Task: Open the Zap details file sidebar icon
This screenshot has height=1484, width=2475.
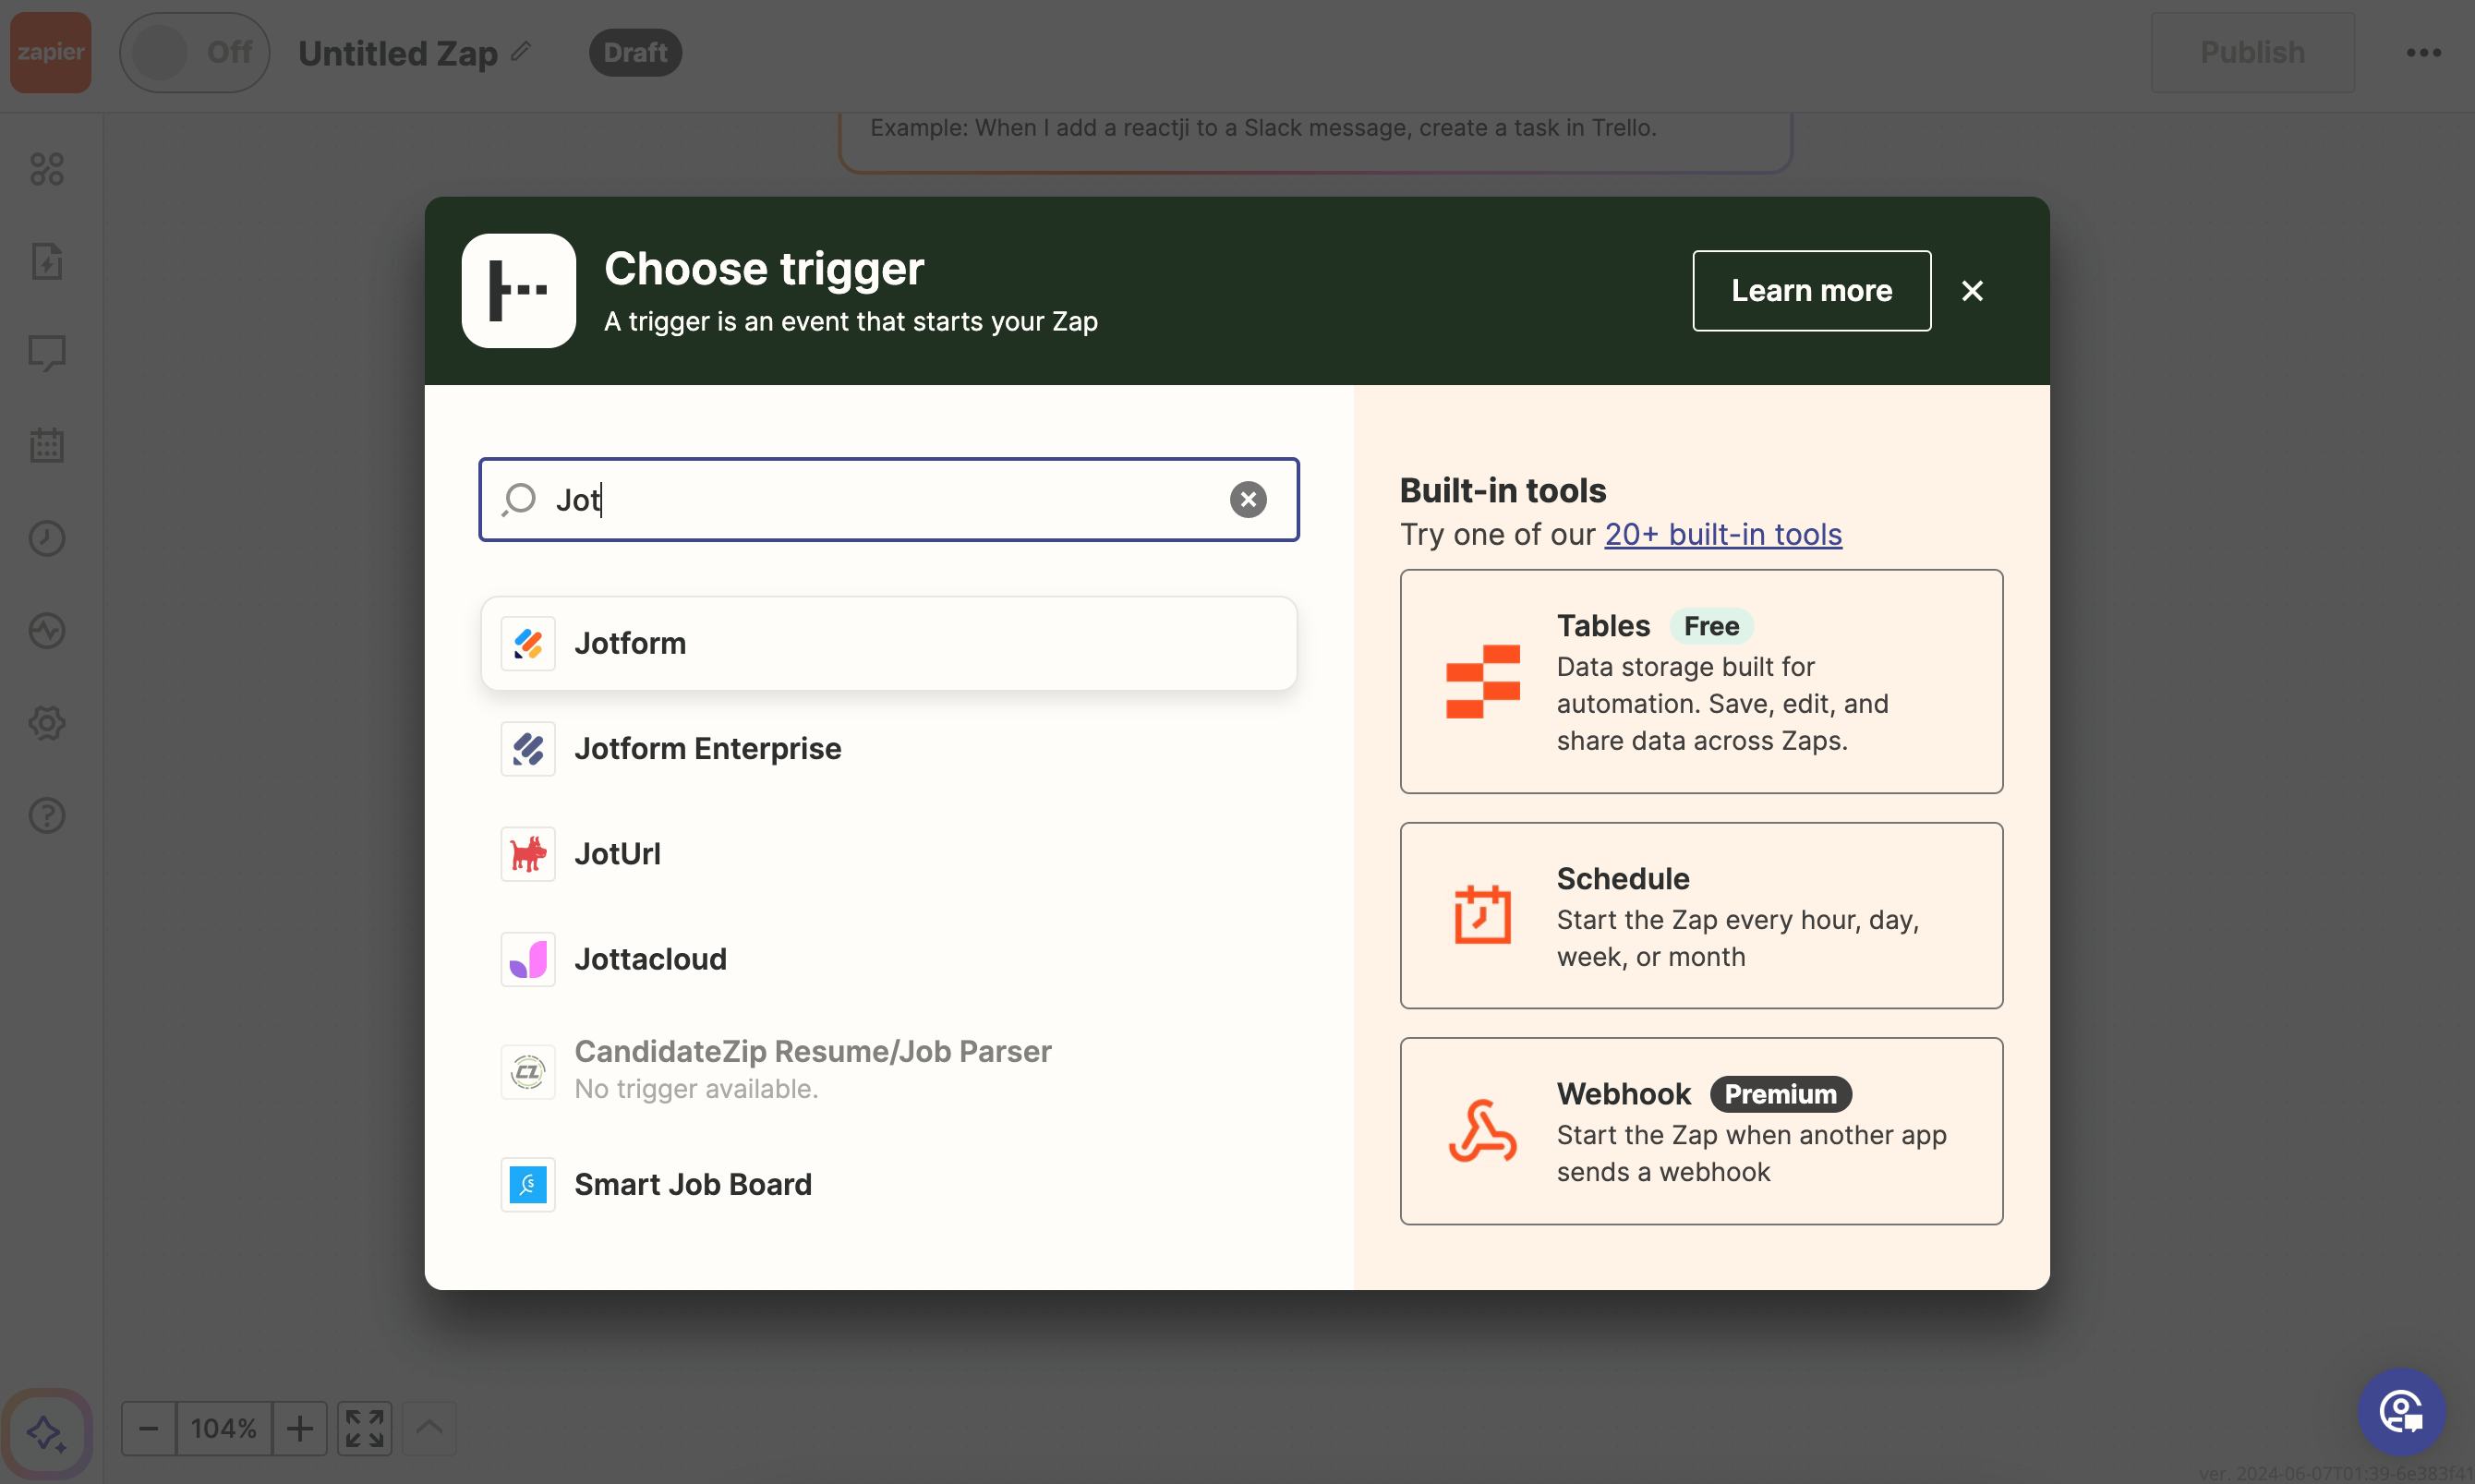Action: 47,261
